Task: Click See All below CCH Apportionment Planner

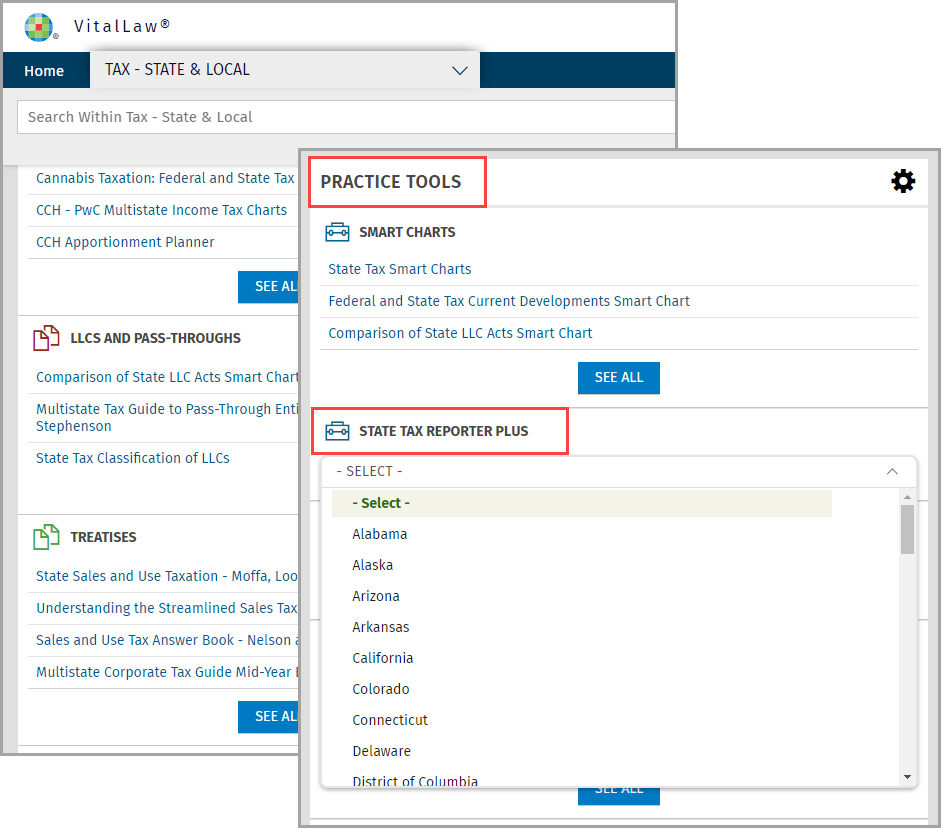Action: 268,287
